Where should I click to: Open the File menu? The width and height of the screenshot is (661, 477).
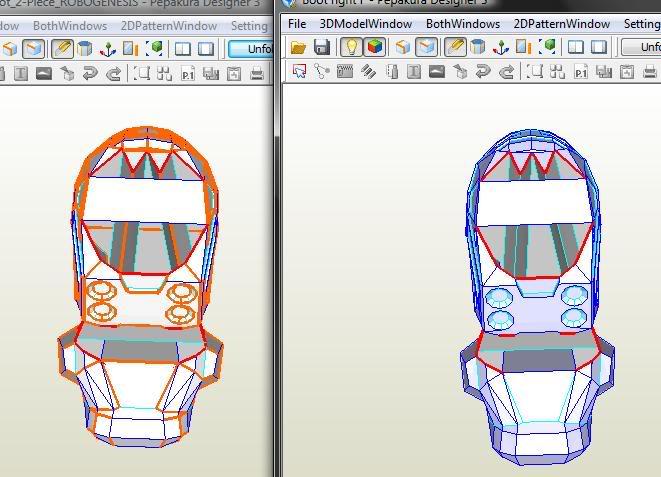pyautogui.click(x=297, y=24)
